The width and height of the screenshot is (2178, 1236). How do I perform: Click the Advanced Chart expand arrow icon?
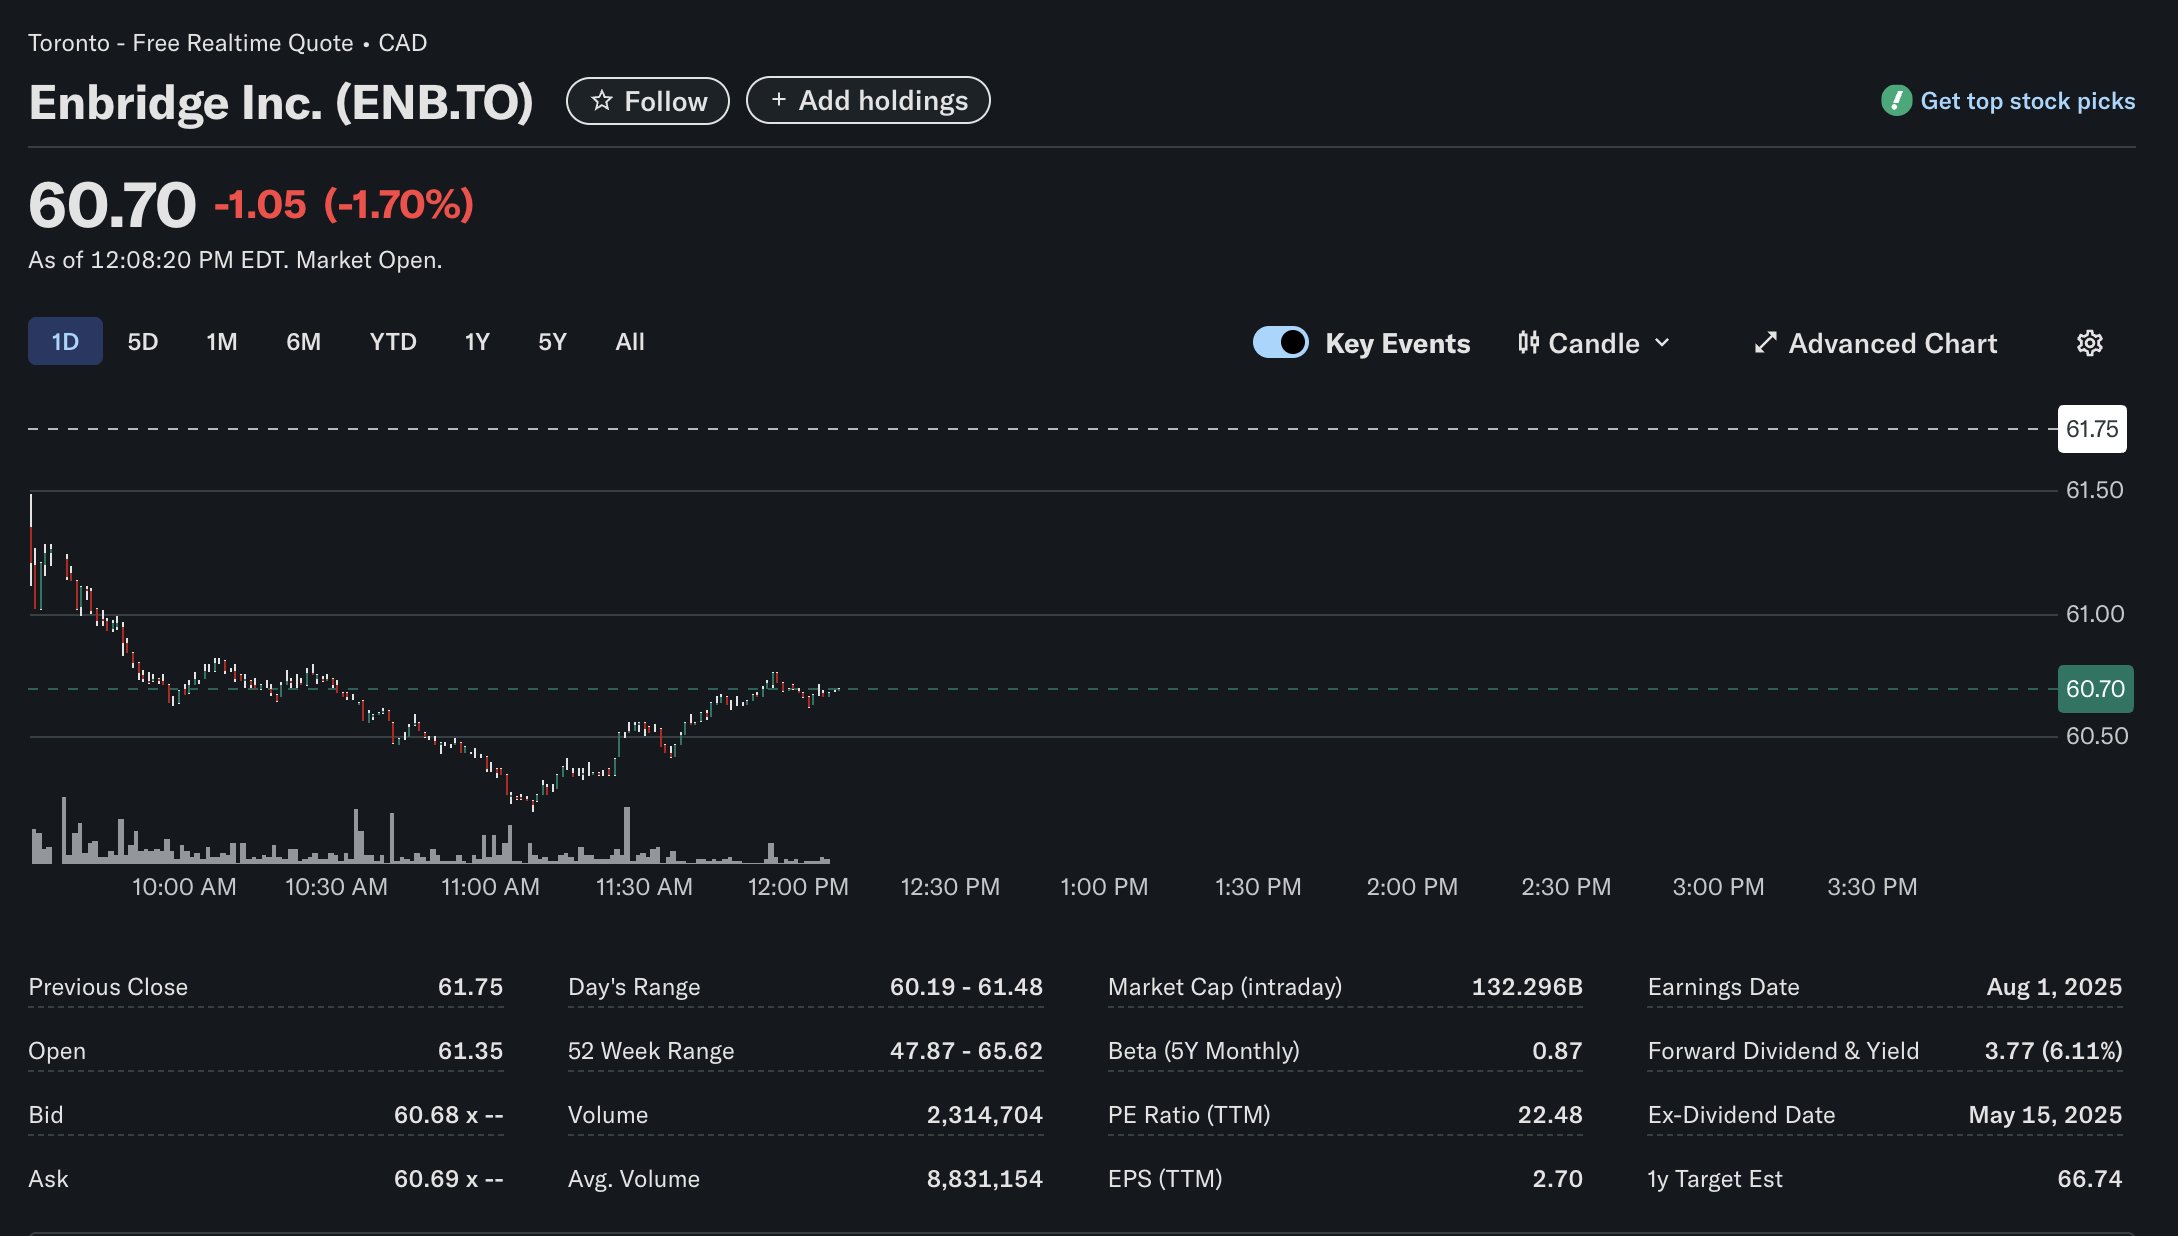click(1766, 343)
